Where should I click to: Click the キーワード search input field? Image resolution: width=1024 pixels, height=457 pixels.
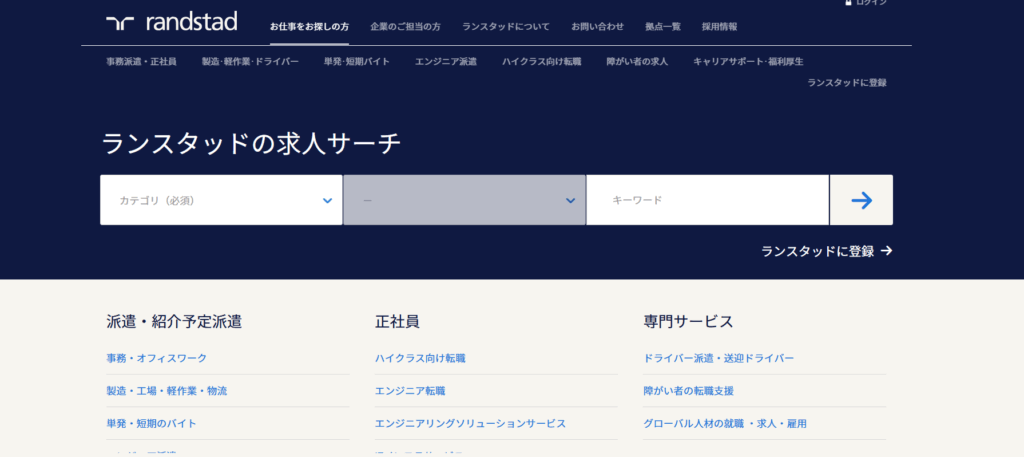point(707,200)
